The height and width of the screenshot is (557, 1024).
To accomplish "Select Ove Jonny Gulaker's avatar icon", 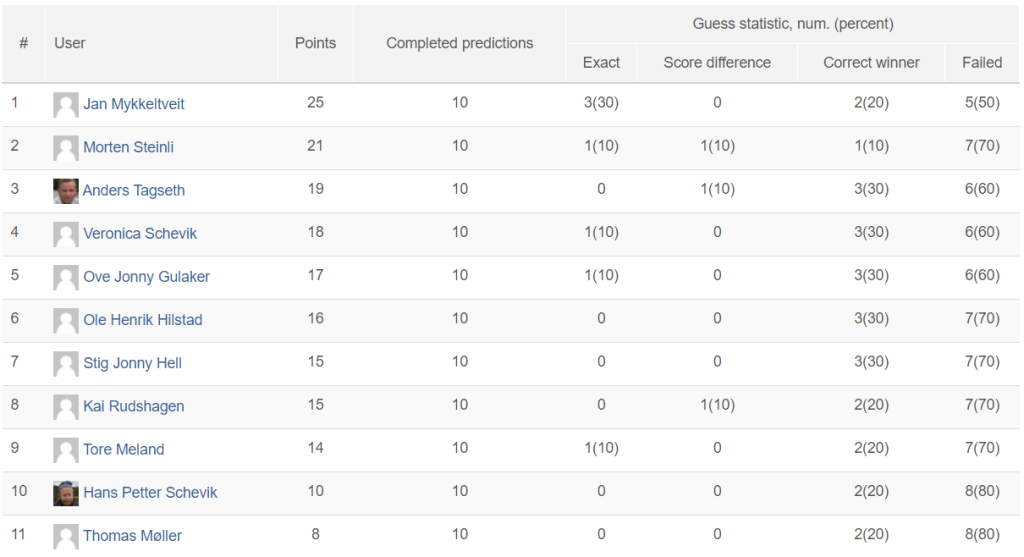I will point(65,277).
